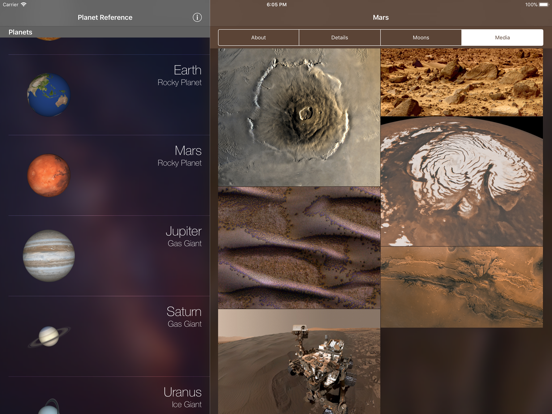
Task: Switch to the About tab
Action: (x=258, y=37)
